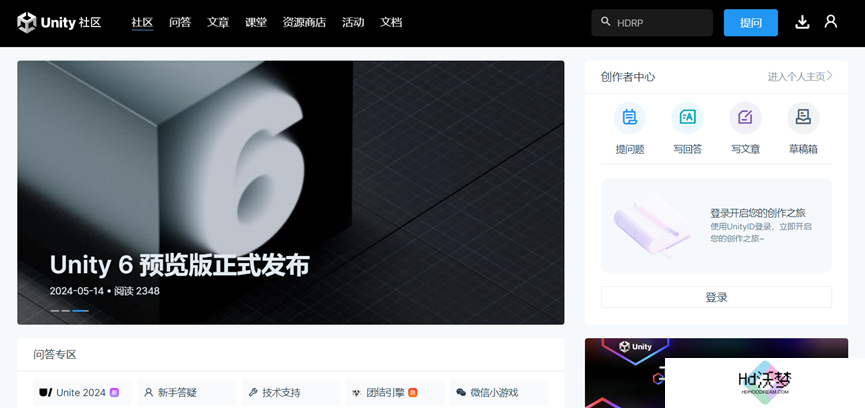Open 新手答疑 category
Screen dimensions: 865x408
186,393
